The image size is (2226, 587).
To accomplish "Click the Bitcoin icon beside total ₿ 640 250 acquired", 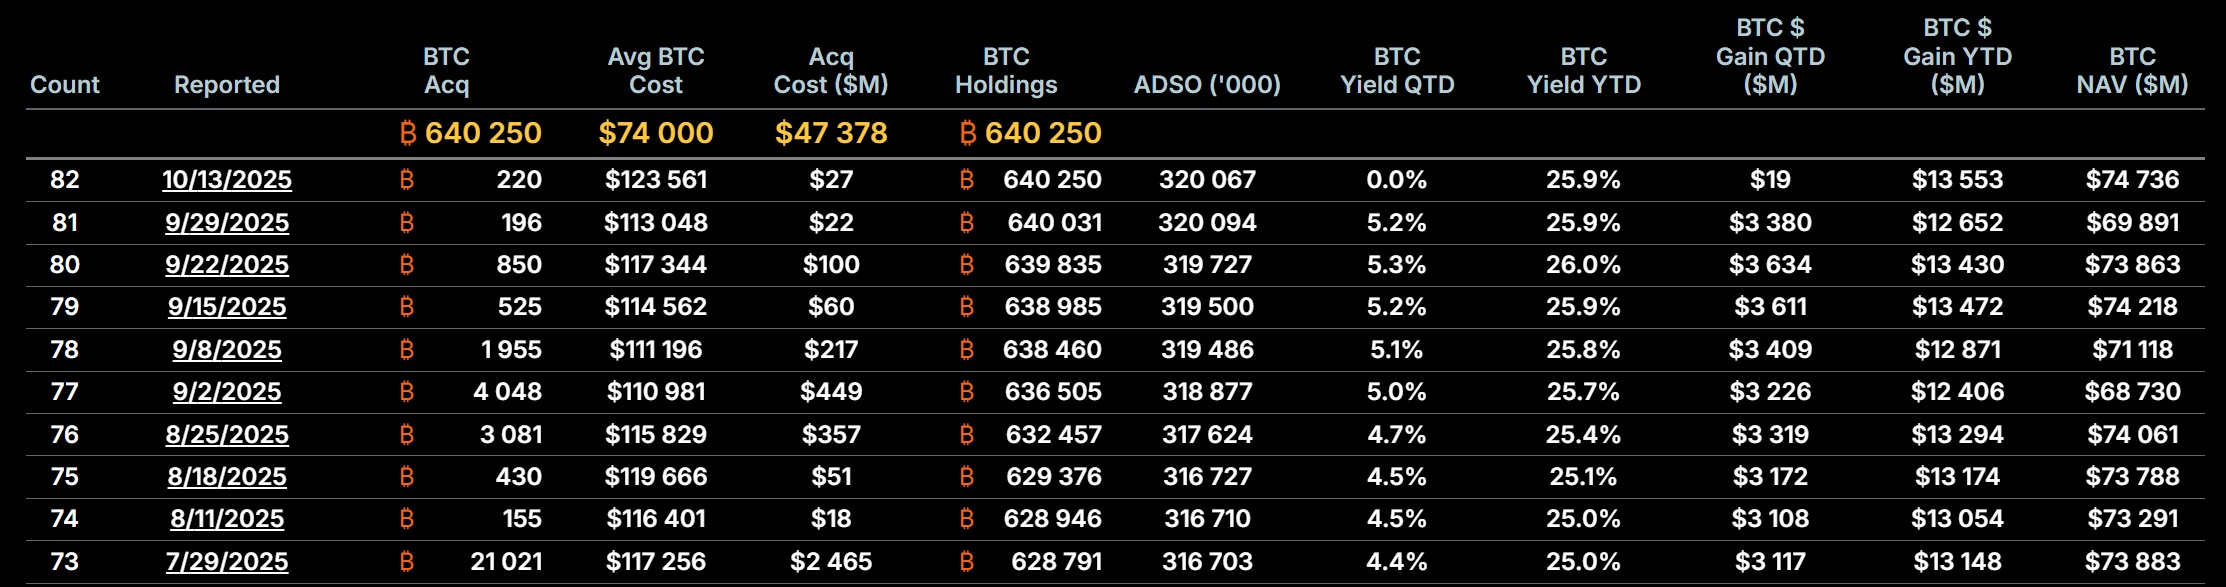I will [407, 133].
